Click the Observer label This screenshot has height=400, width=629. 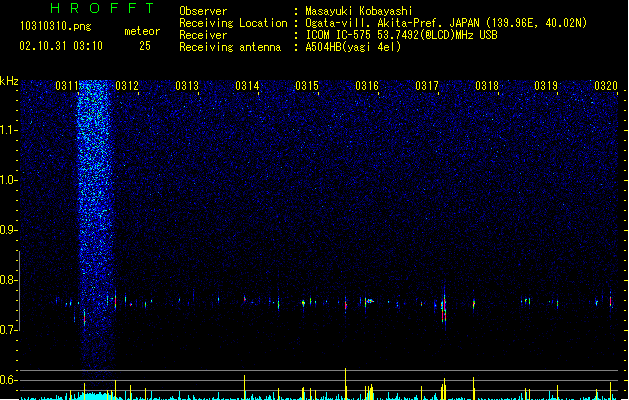tap(203, 11)
